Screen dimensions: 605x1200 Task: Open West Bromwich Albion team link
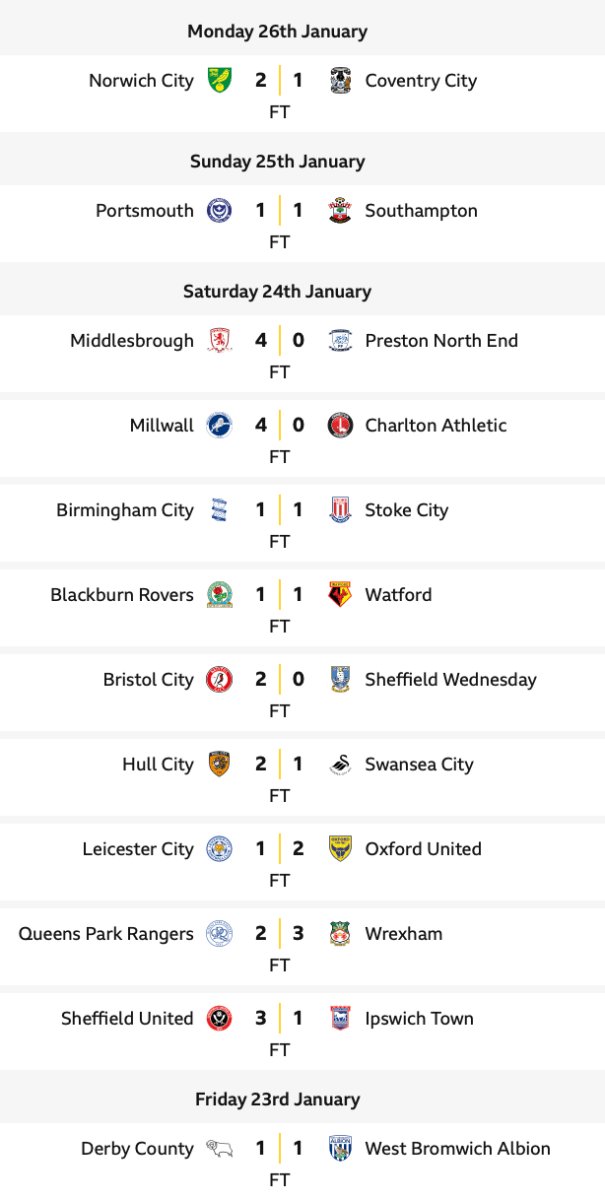[x=457, y=1149]
